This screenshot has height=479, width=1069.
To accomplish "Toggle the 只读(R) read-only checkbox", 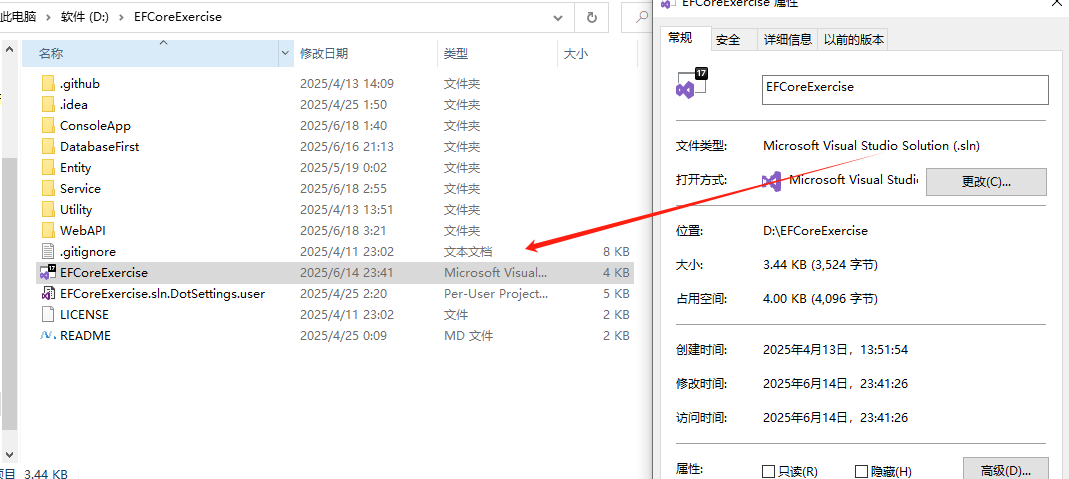I will [x=768, y=472].
